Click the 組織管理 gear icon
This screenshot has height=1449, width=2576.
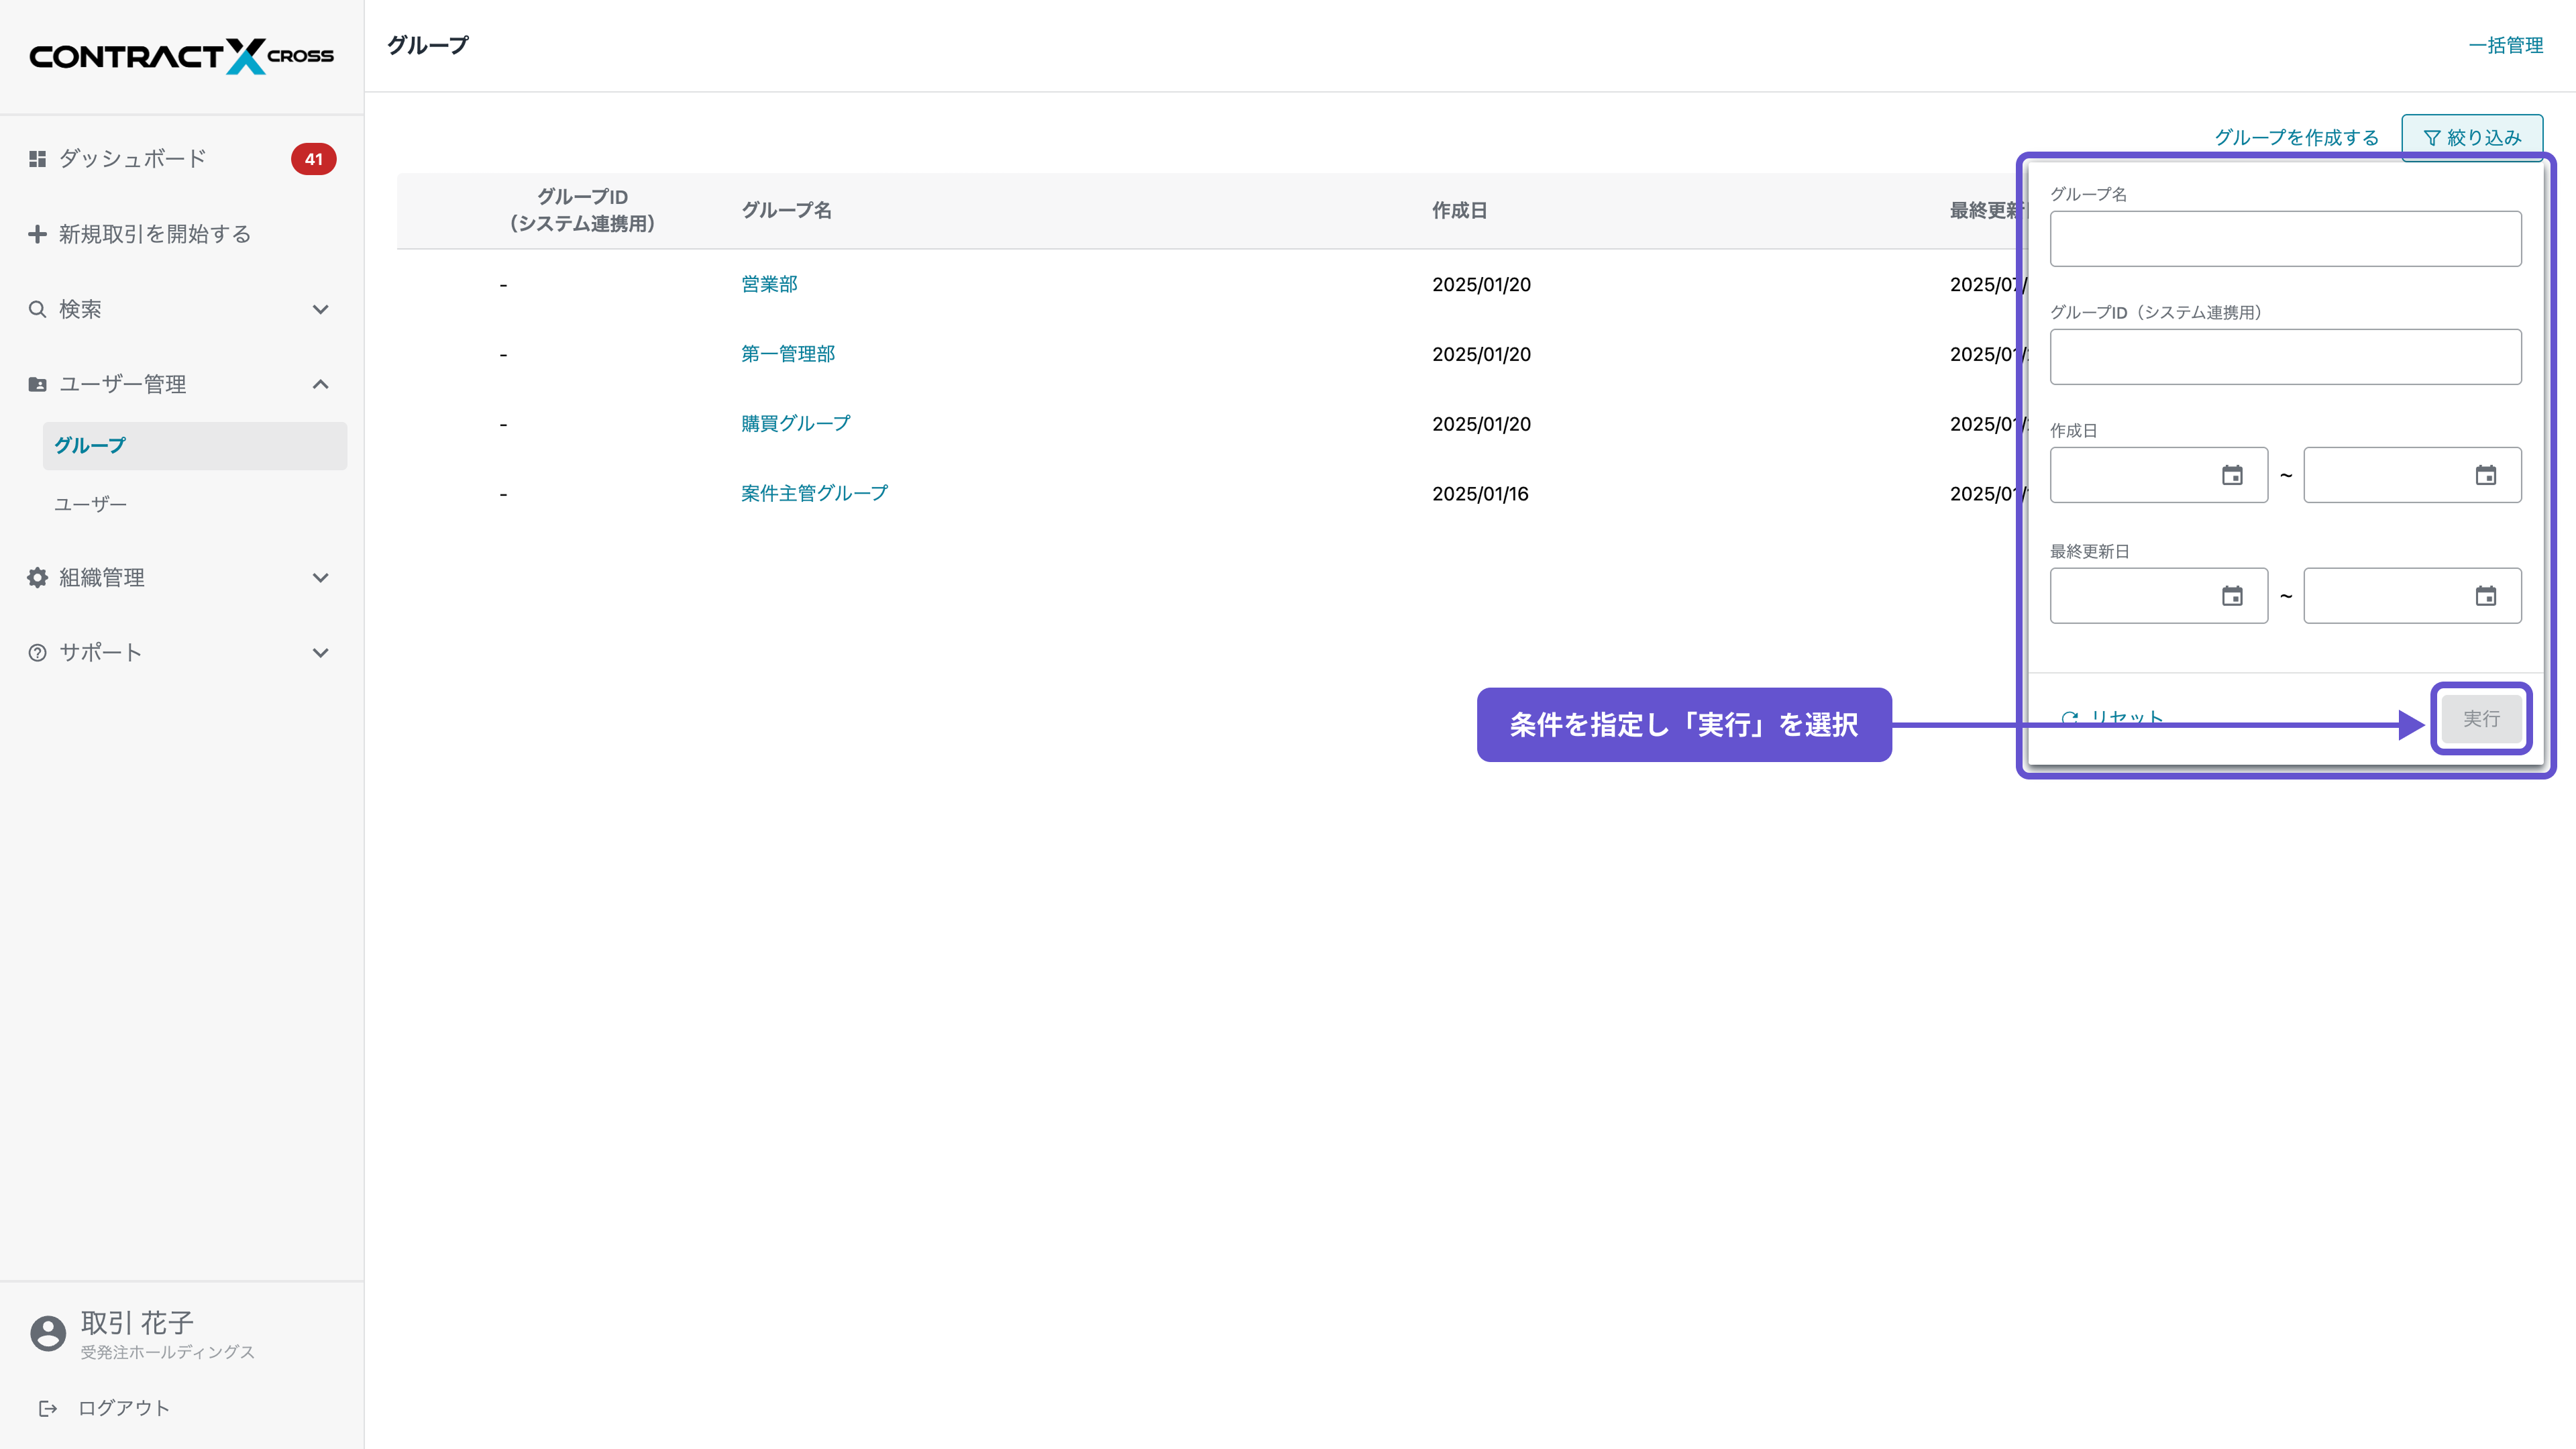37,577
